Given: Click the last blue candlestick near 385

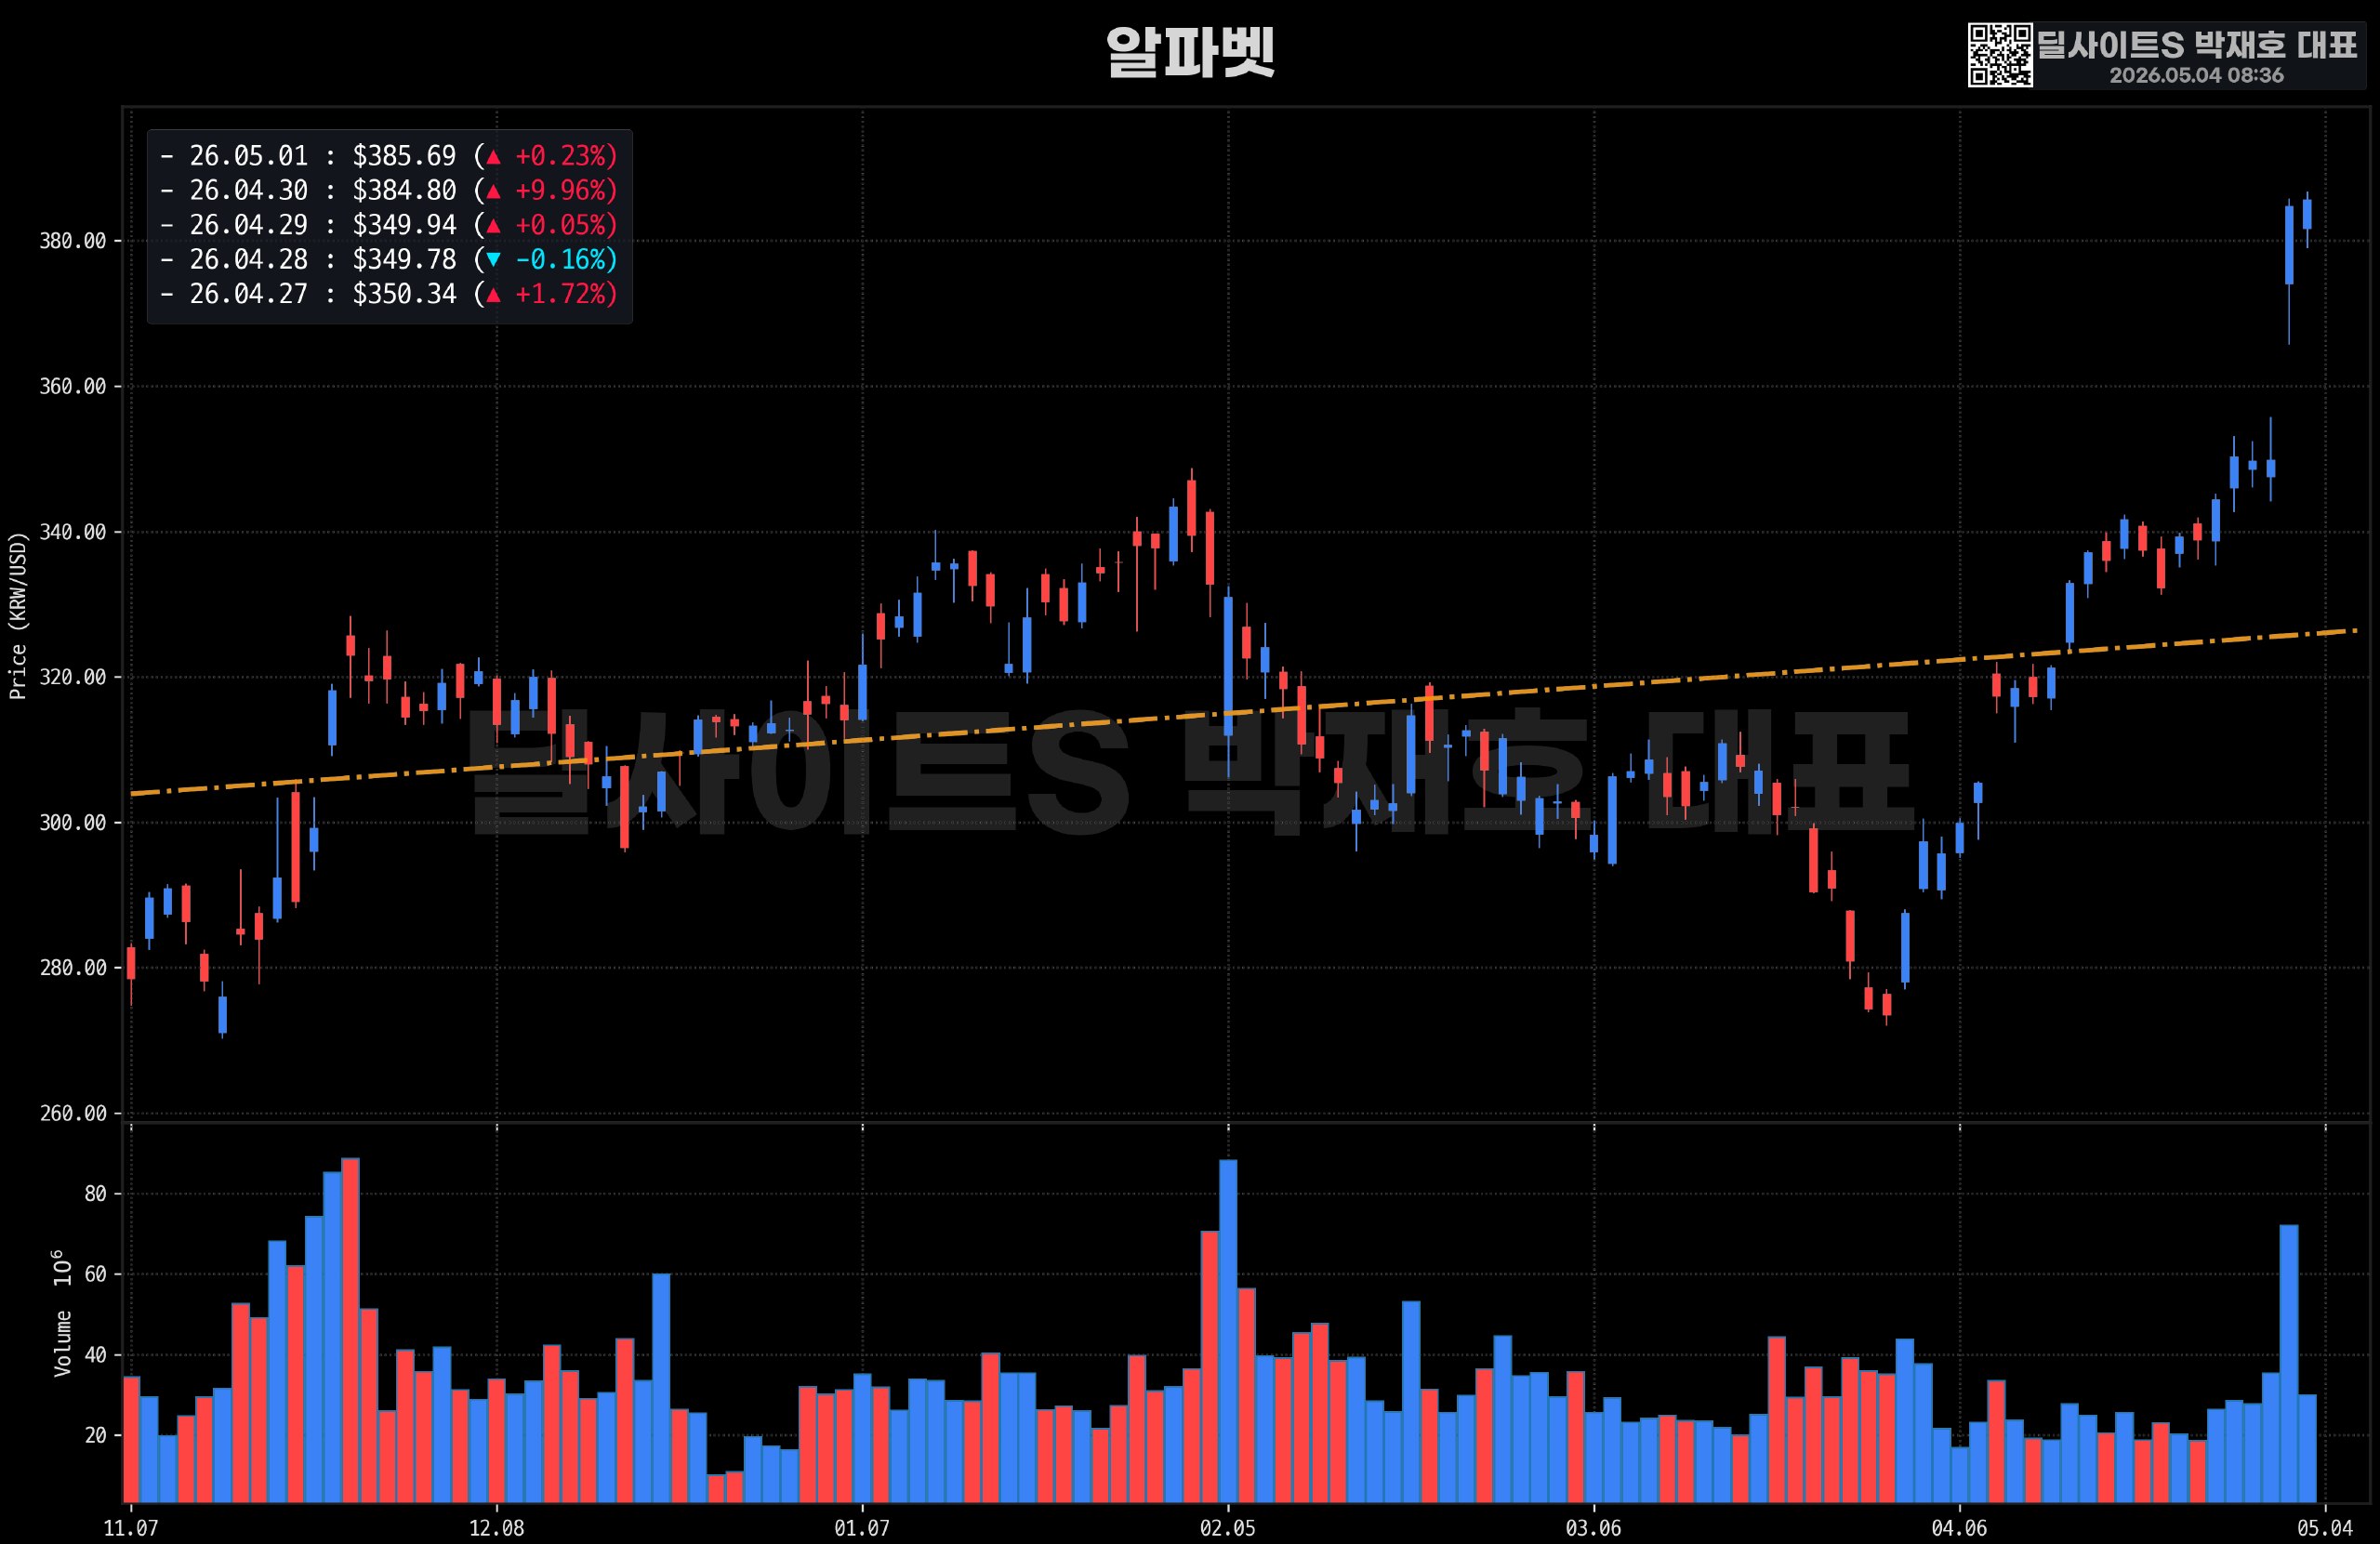Looking at the screenshot, I should click(2307, 214).
